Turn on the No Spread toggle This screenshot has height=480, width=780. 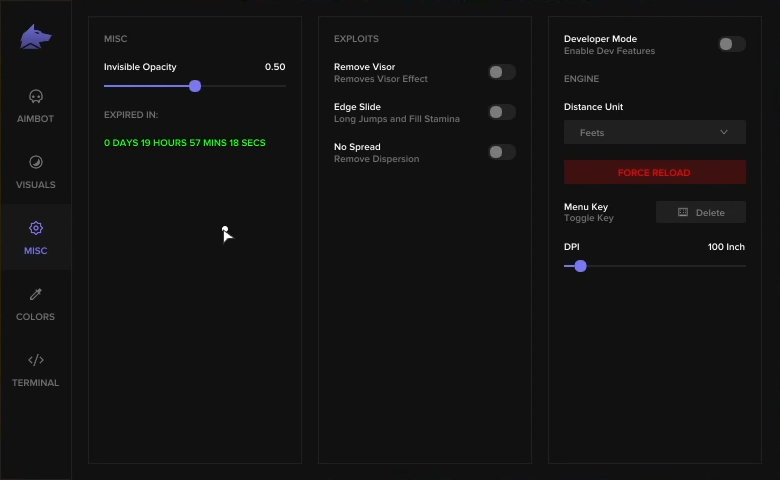click(501, 152)
